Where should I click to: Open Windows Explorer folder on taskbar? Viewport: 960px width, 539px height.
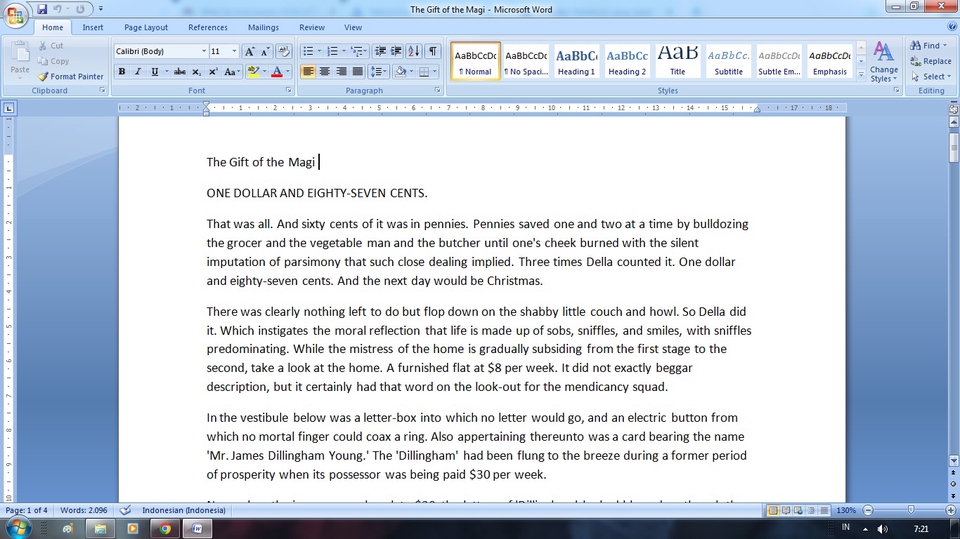click(x=100, y=528)
